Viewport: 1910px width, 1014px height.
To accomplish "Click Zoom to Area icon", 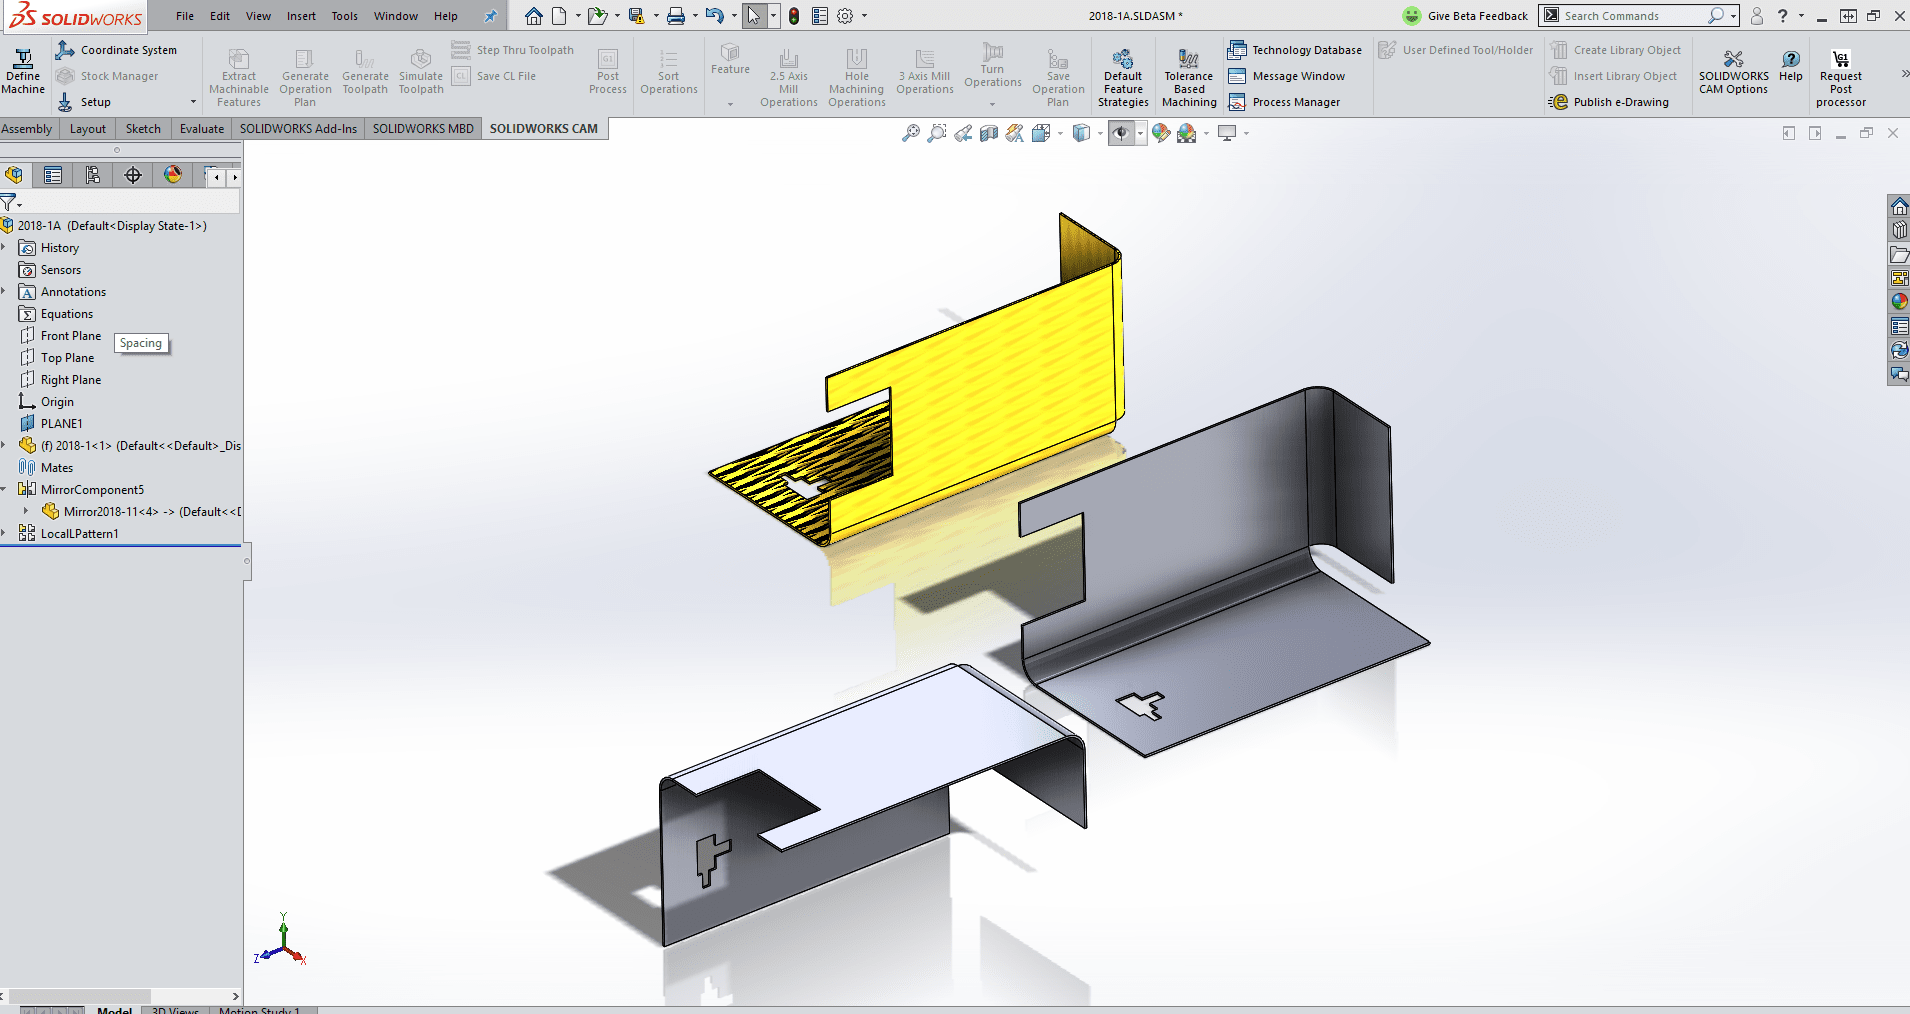I will click(x=936, y=133).
